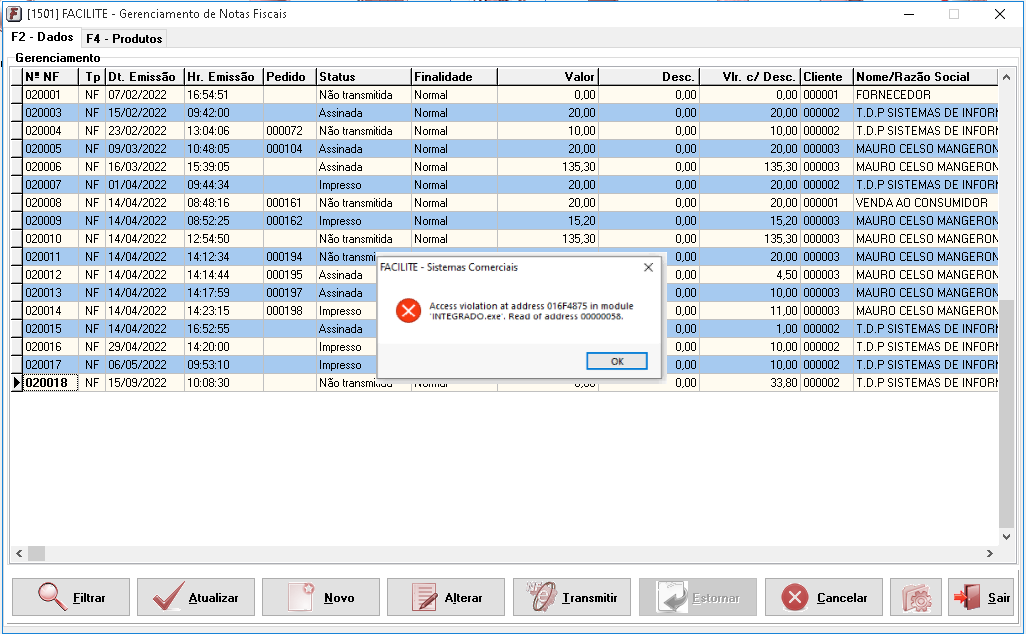Close the error dialog with its X
Viewport: 1026px width, 634px height.
click(648, 267)
